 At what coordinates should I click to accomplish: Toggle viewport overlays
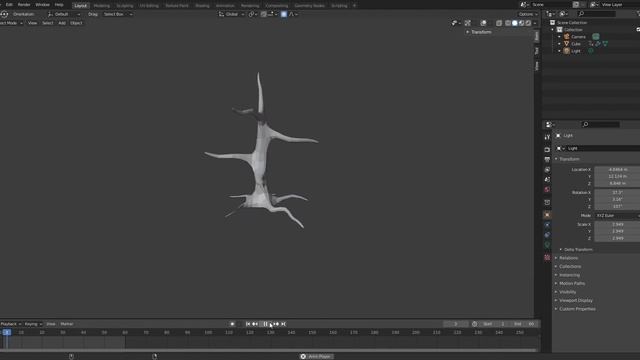(x=483, y=23)
